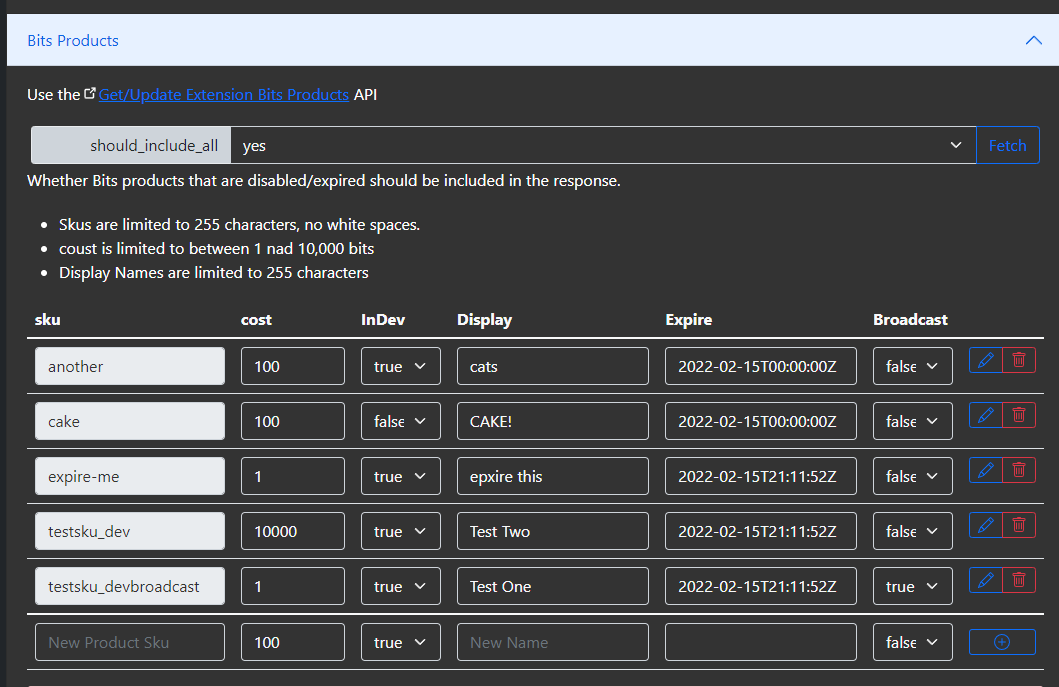Delete the "testsku_devbroadcast" product

tap(1019, 580)
